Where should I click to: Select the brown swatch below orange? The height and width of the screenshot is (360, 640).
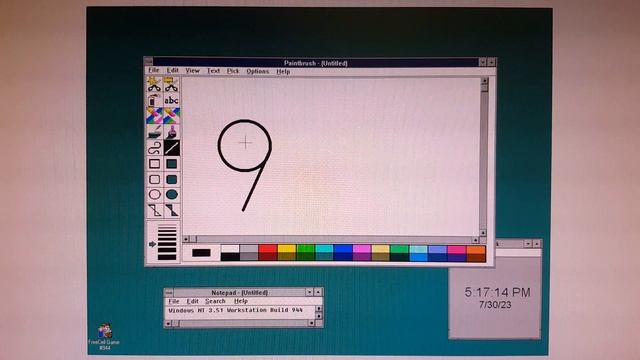pyautogui.click(x=476, y=258)
